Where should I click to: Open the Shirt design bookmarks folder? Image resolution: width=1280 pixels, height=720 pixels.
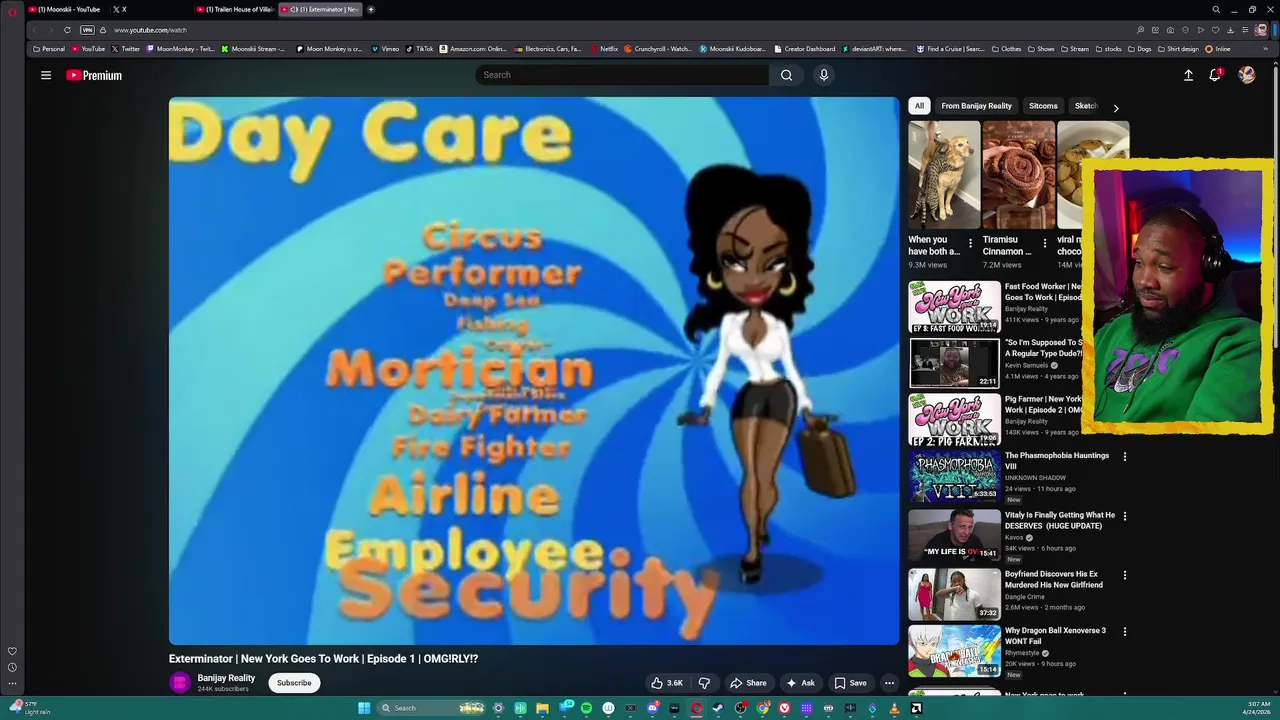[x=1177, y=49]
